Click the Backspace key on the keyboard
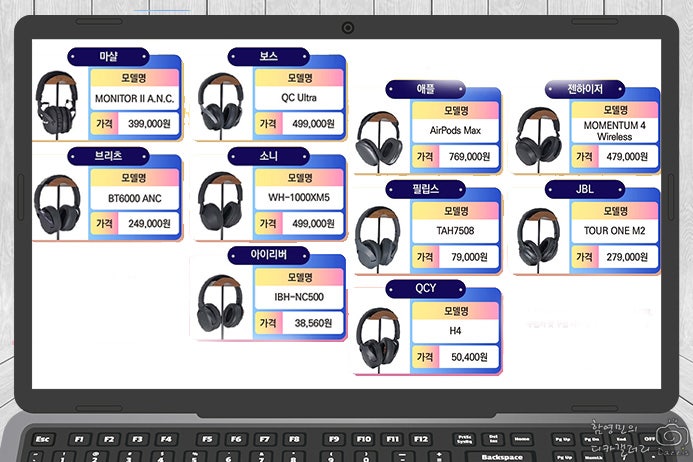 pos(502,457)
